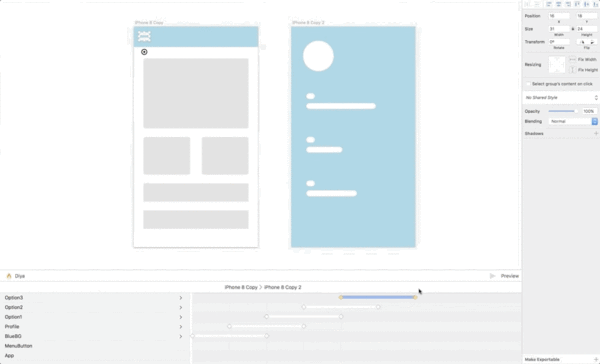Image resolution: width=600 pixels, height=364 pixels.
Task: Select the highlighted Option3 timeline bar
Action: pyautogui.click(x=378, y=297)
